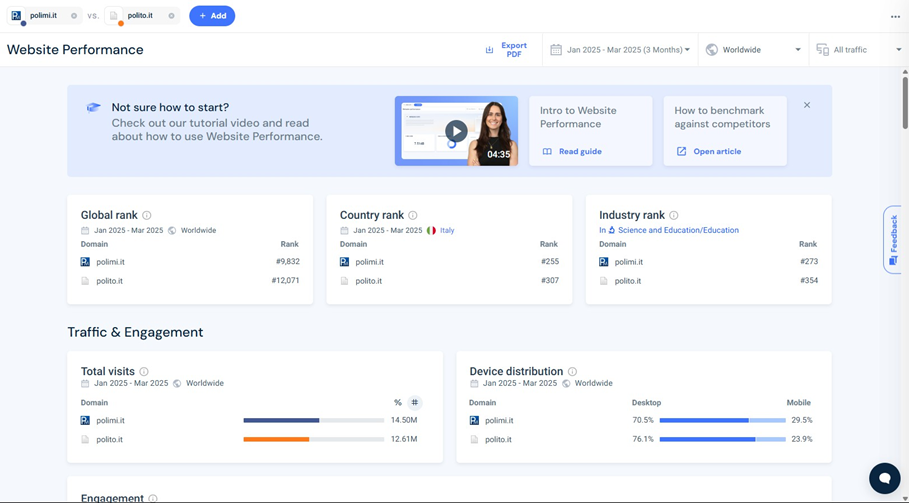
Task: Open the Science and Education/Education industry link
Action: 678,230
